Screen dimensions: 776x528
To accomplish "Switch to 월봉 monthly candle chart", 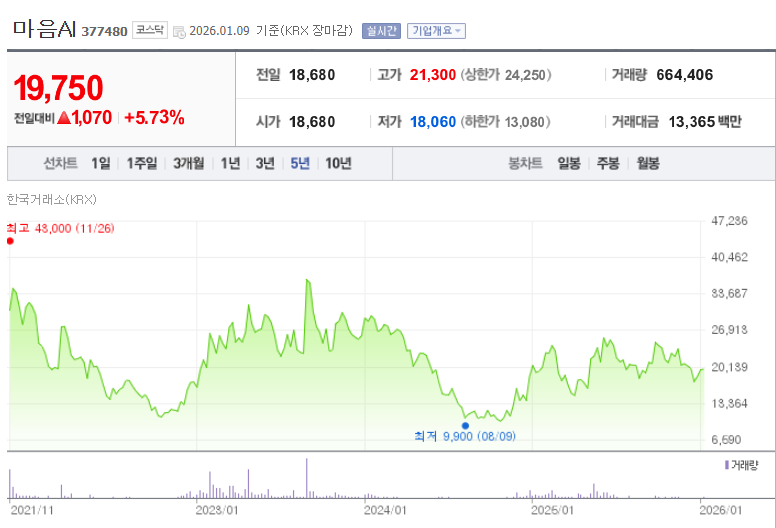I will (x=648, y=163).
